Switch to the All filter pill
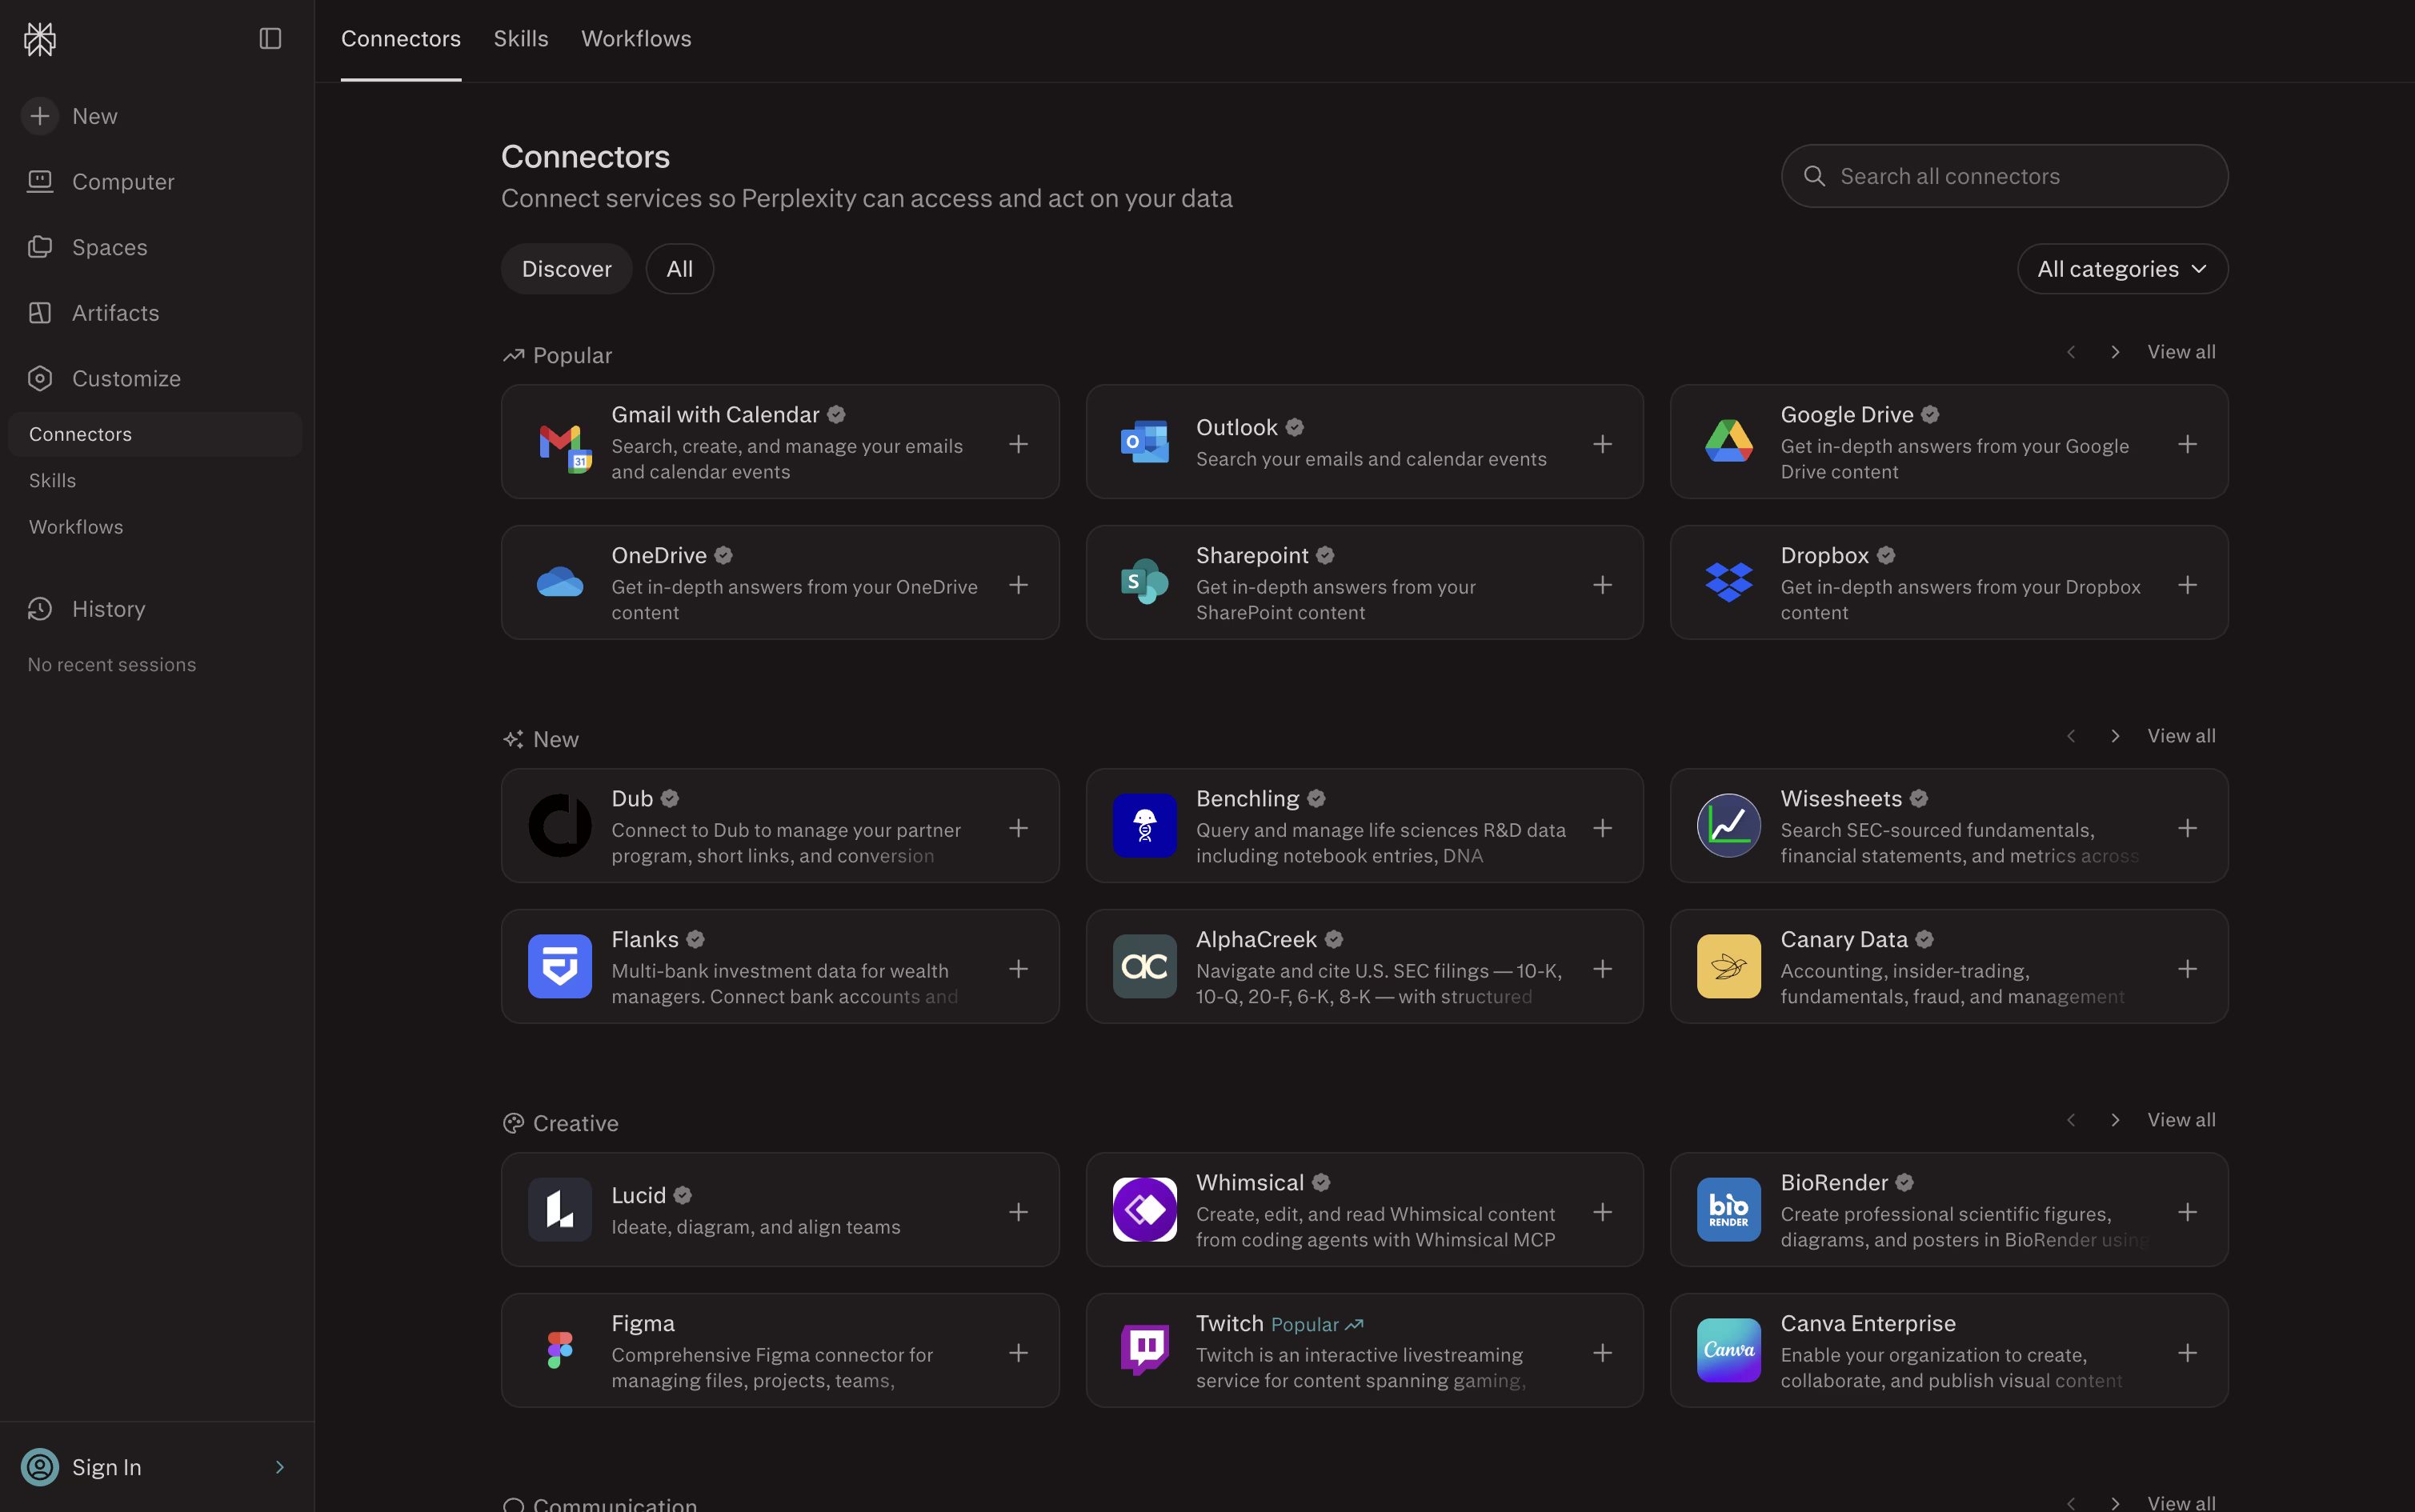This screenshot has height=1512, width=2415. click(679, 269)
